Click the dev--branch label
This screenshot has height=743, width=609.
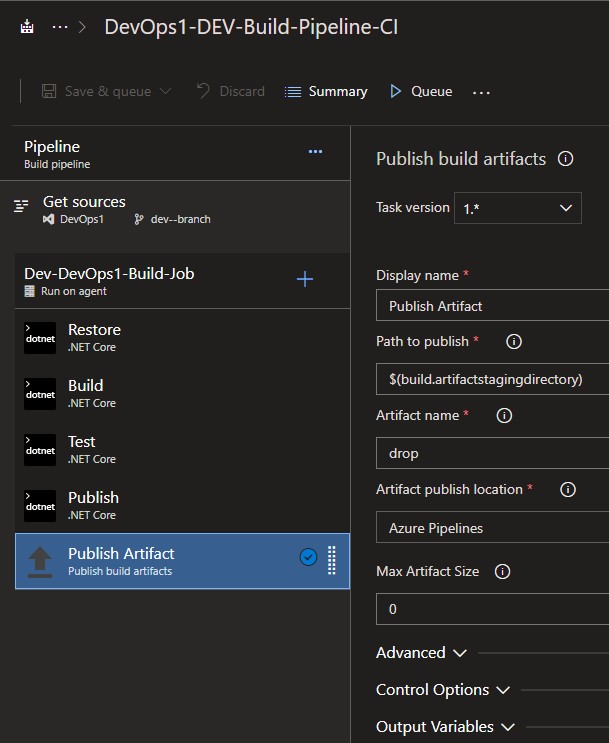click(181, 219)
